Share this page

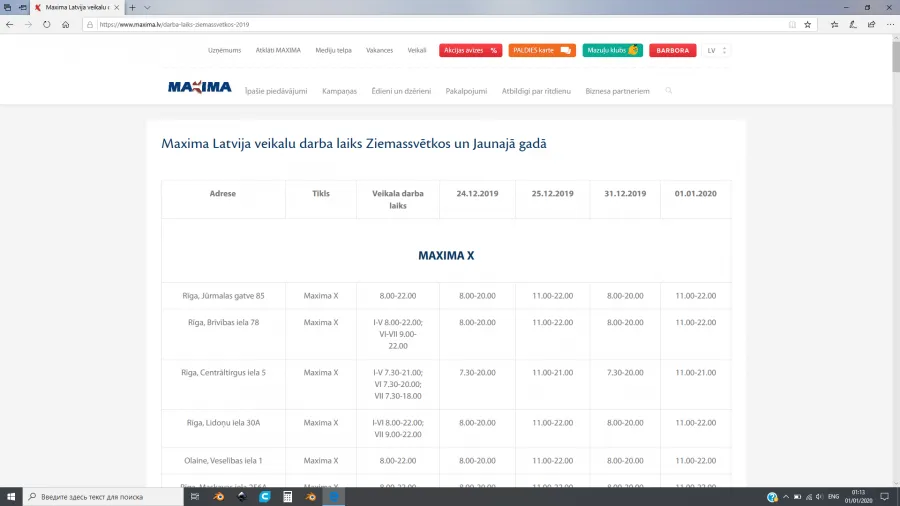[x=871, y=25]
